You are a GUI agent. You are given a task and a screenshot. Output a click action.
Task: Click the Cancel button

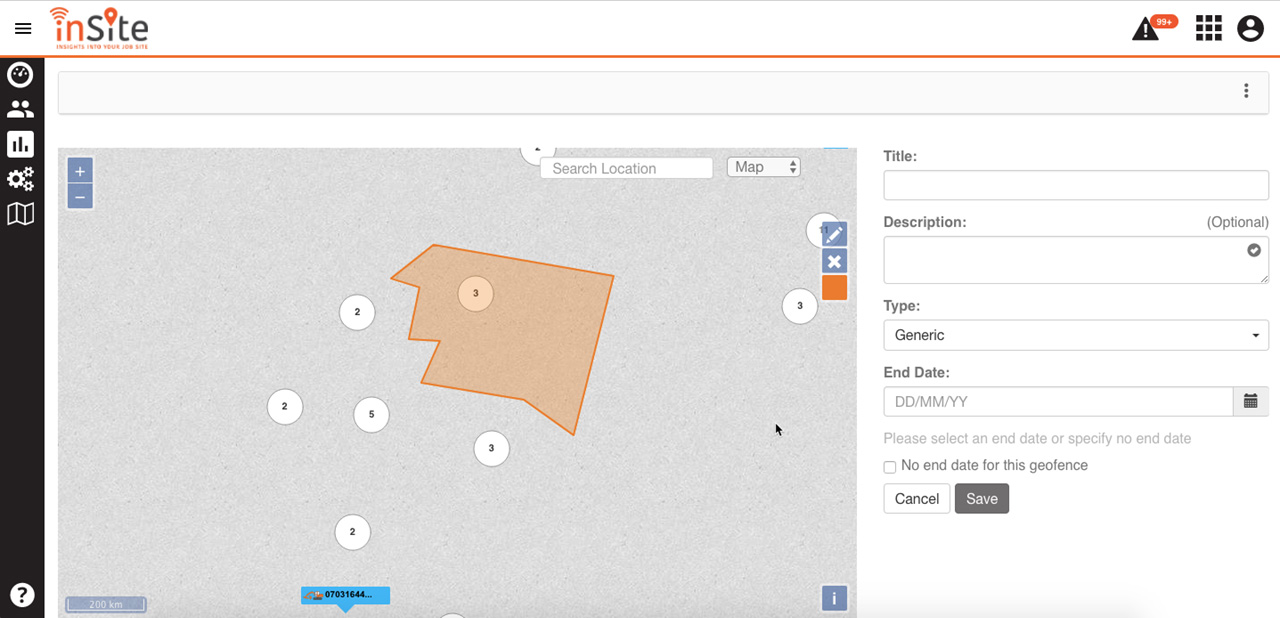[916, 499]
